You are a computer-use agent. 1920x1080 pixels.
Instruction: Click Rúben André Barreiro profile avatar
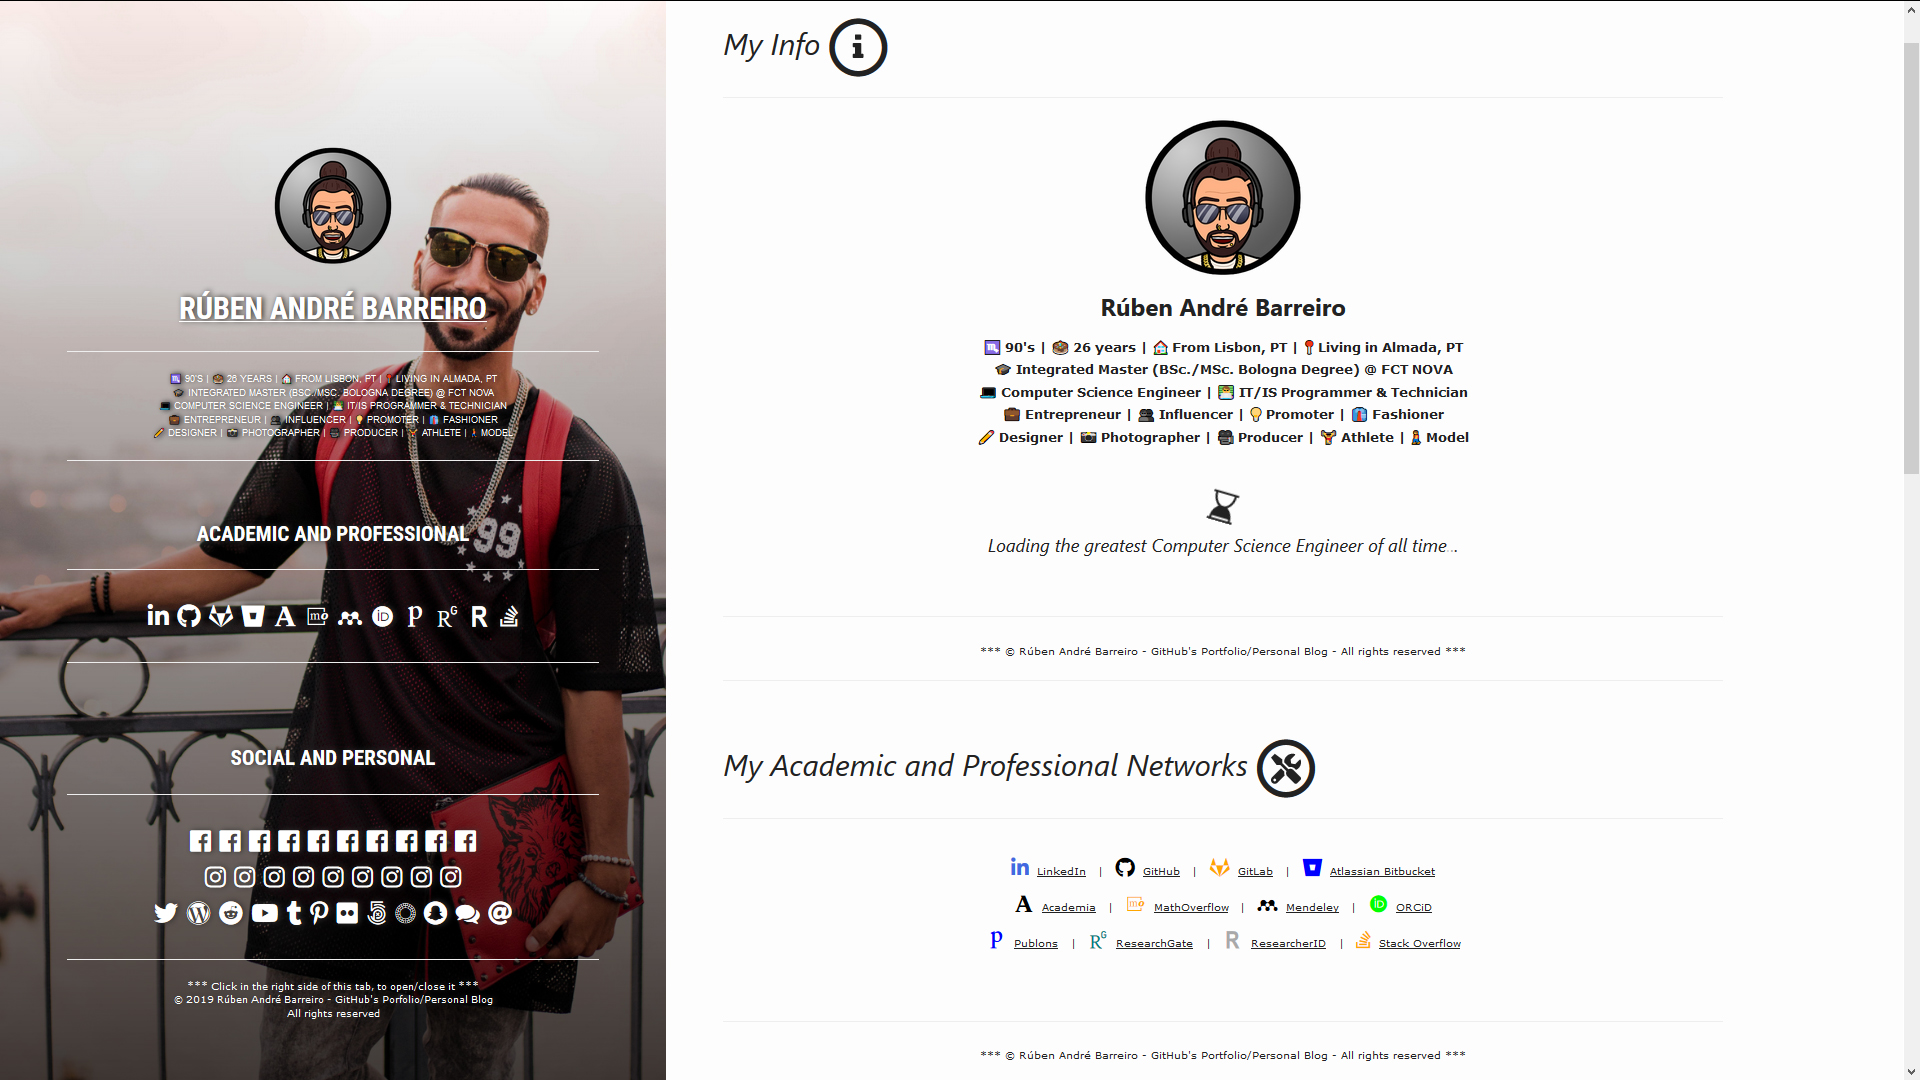(x=332, y=206)
